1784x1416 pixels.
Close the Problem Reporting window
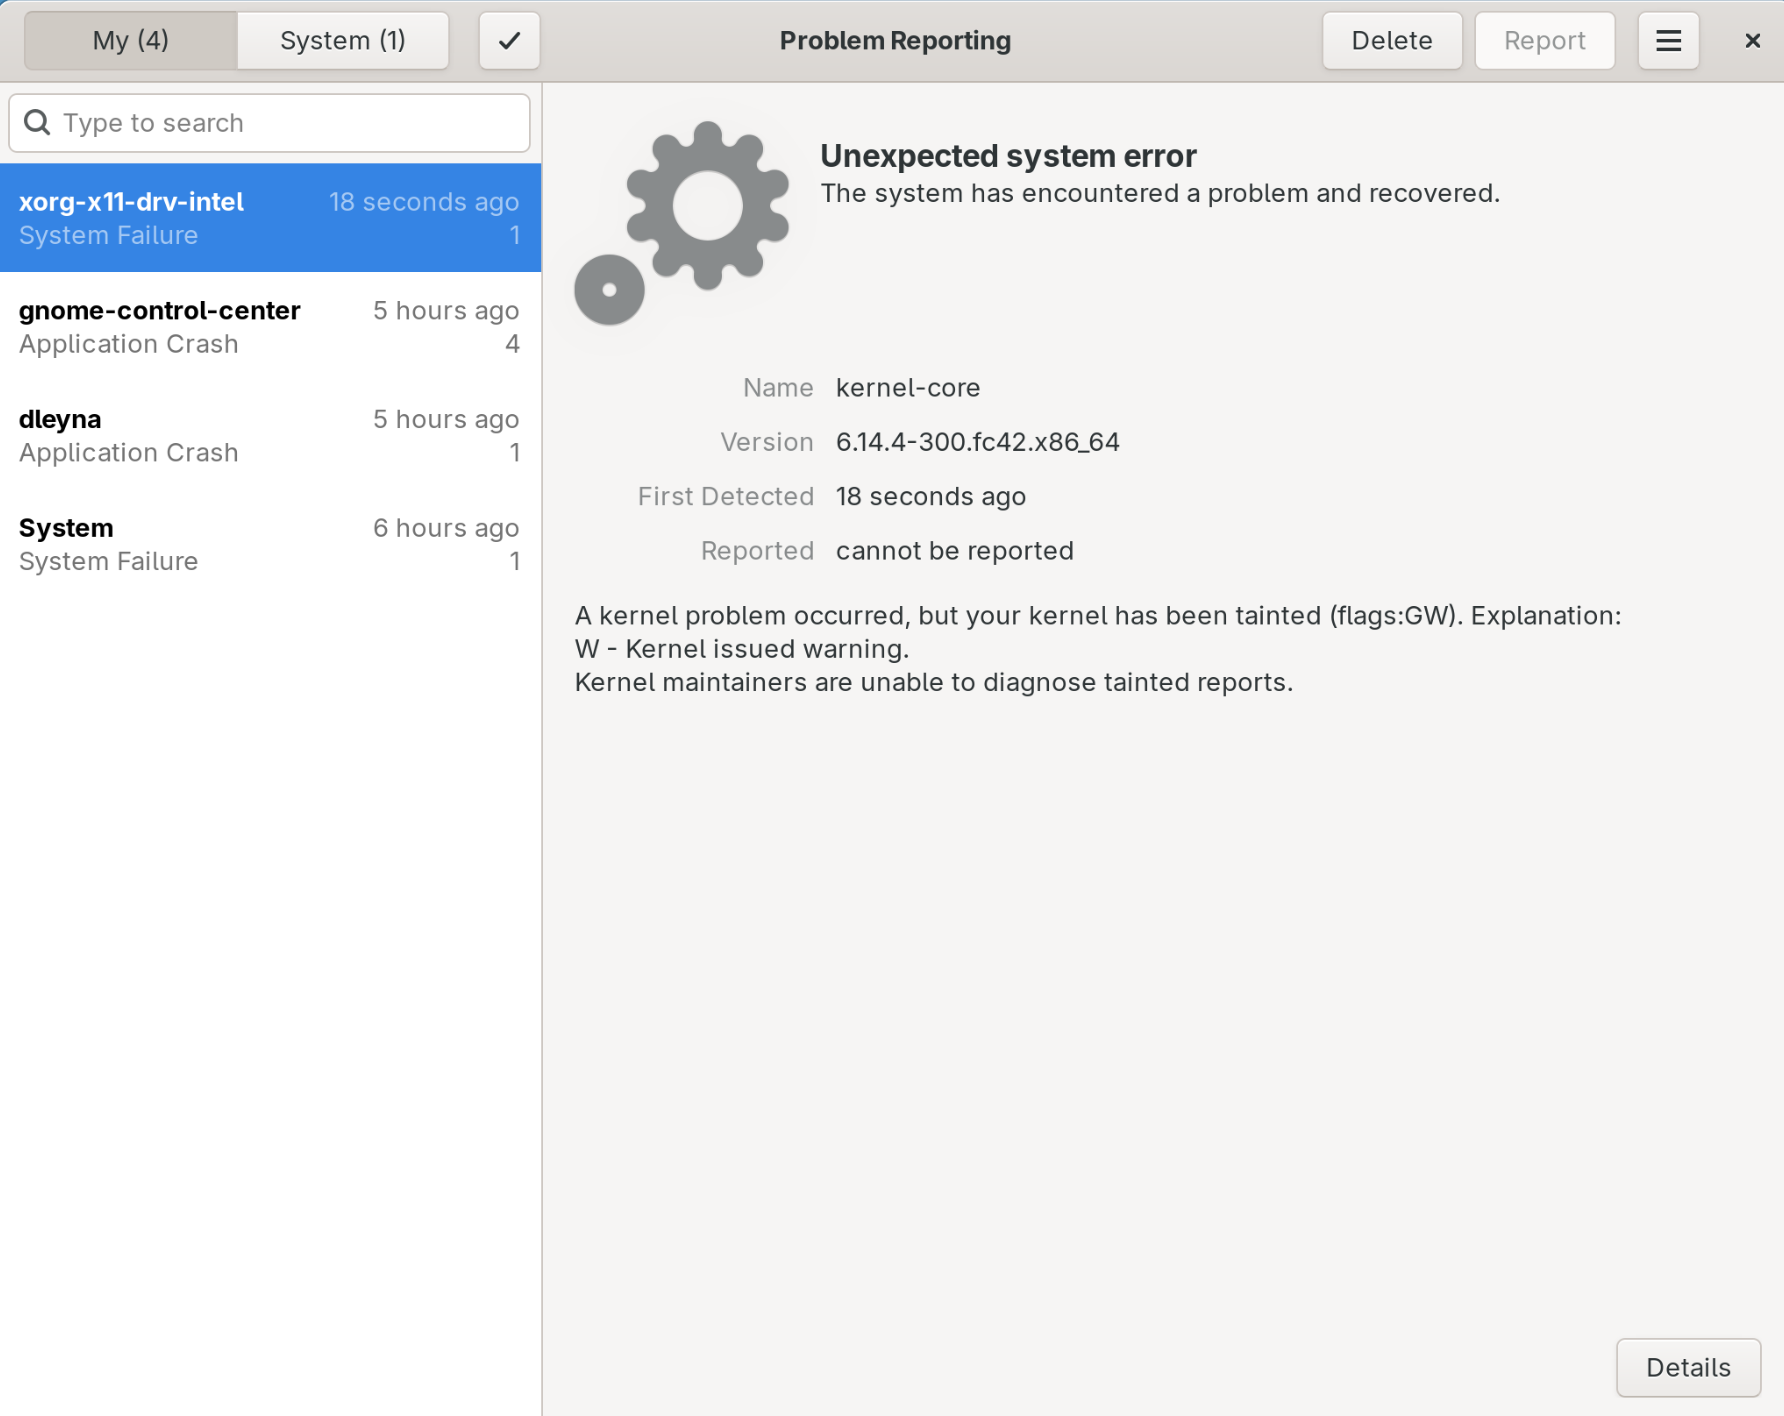tap(1752, 41)
